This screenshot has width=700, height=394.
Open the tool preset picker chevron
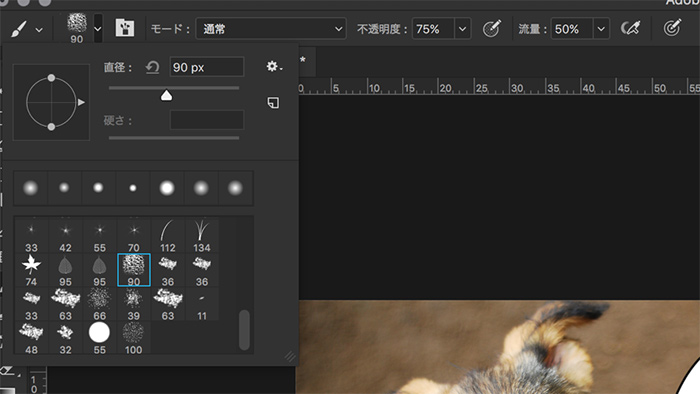[39, 30]
